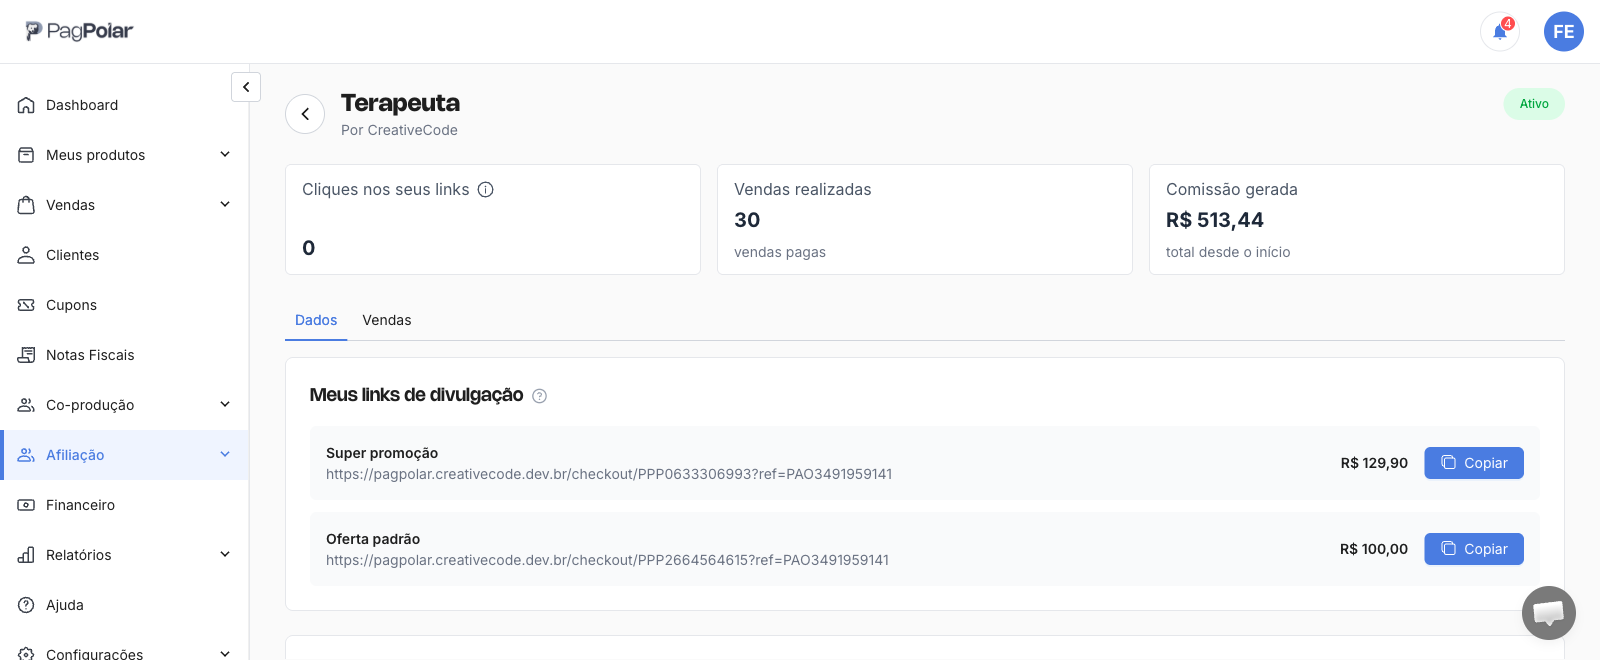Click the Oferta padrão checkout URL
Viewport: 1600px width, 660px height.
tap(607, 560)
